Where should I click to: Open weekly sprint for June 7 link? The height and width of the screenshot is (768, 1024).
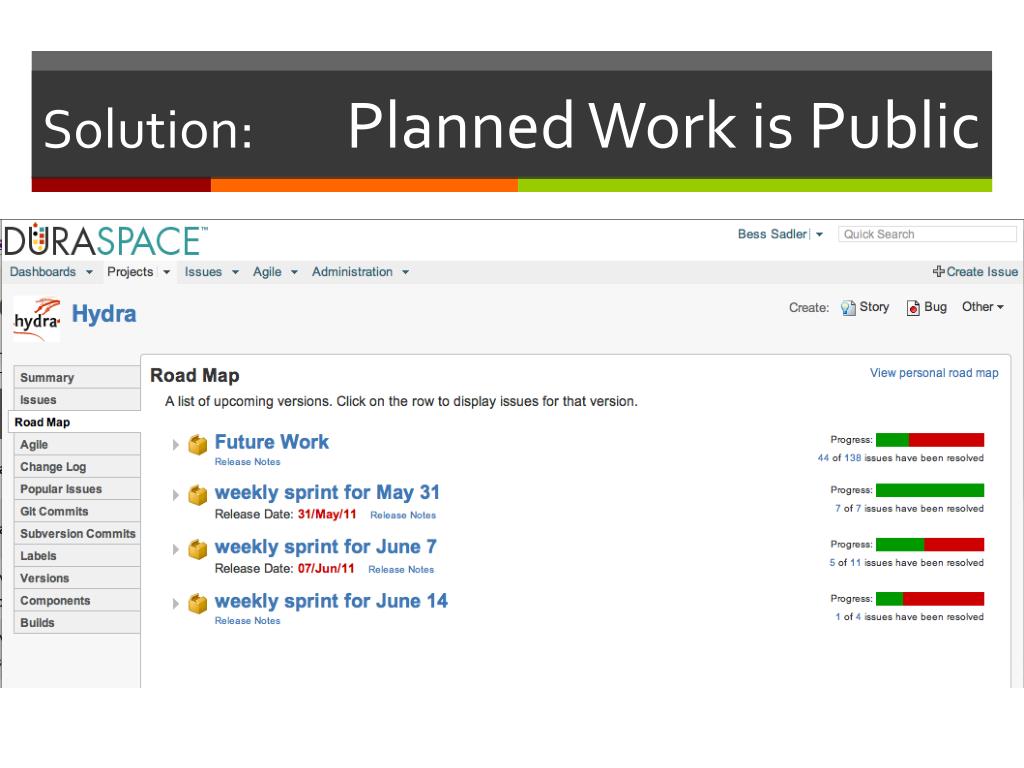click(x=326, y=546)
